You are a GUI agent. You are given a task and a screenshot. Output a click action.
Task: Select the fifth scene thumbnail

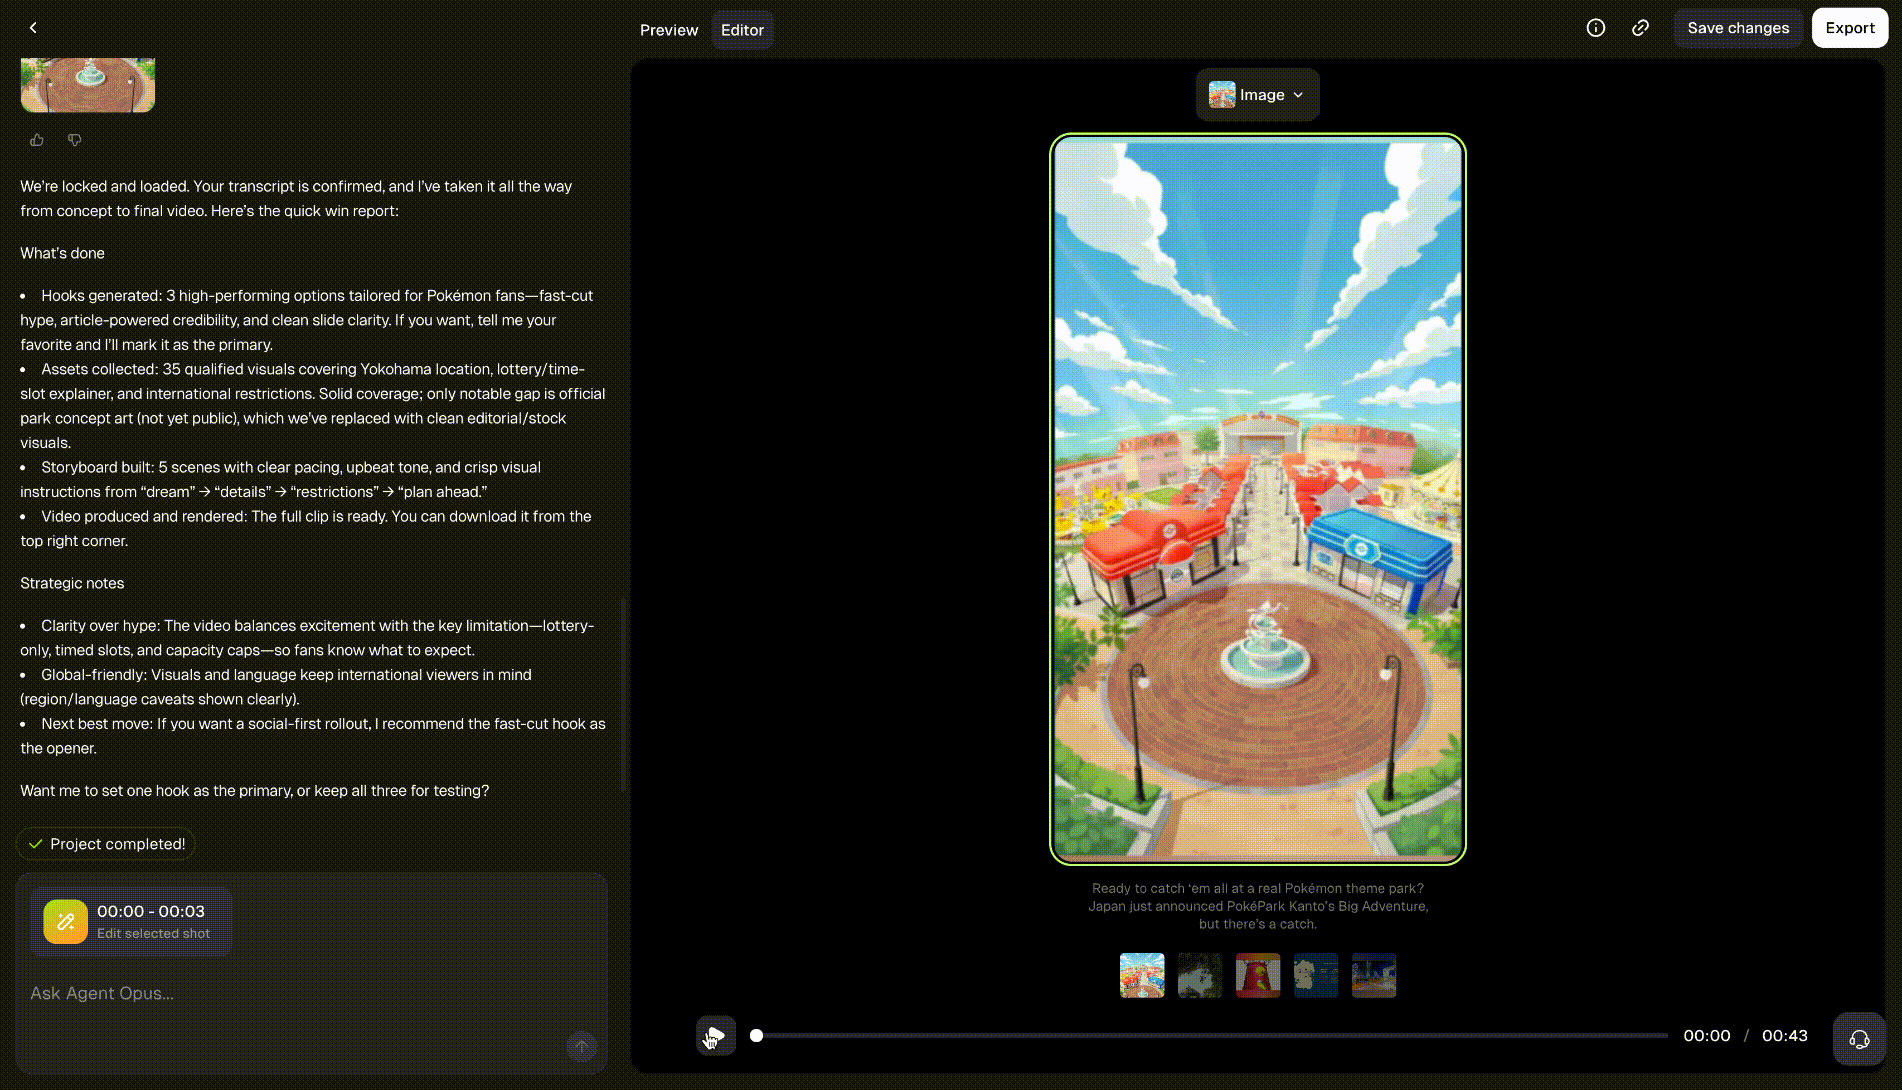pyautogui.click(x=1374, y=975)
